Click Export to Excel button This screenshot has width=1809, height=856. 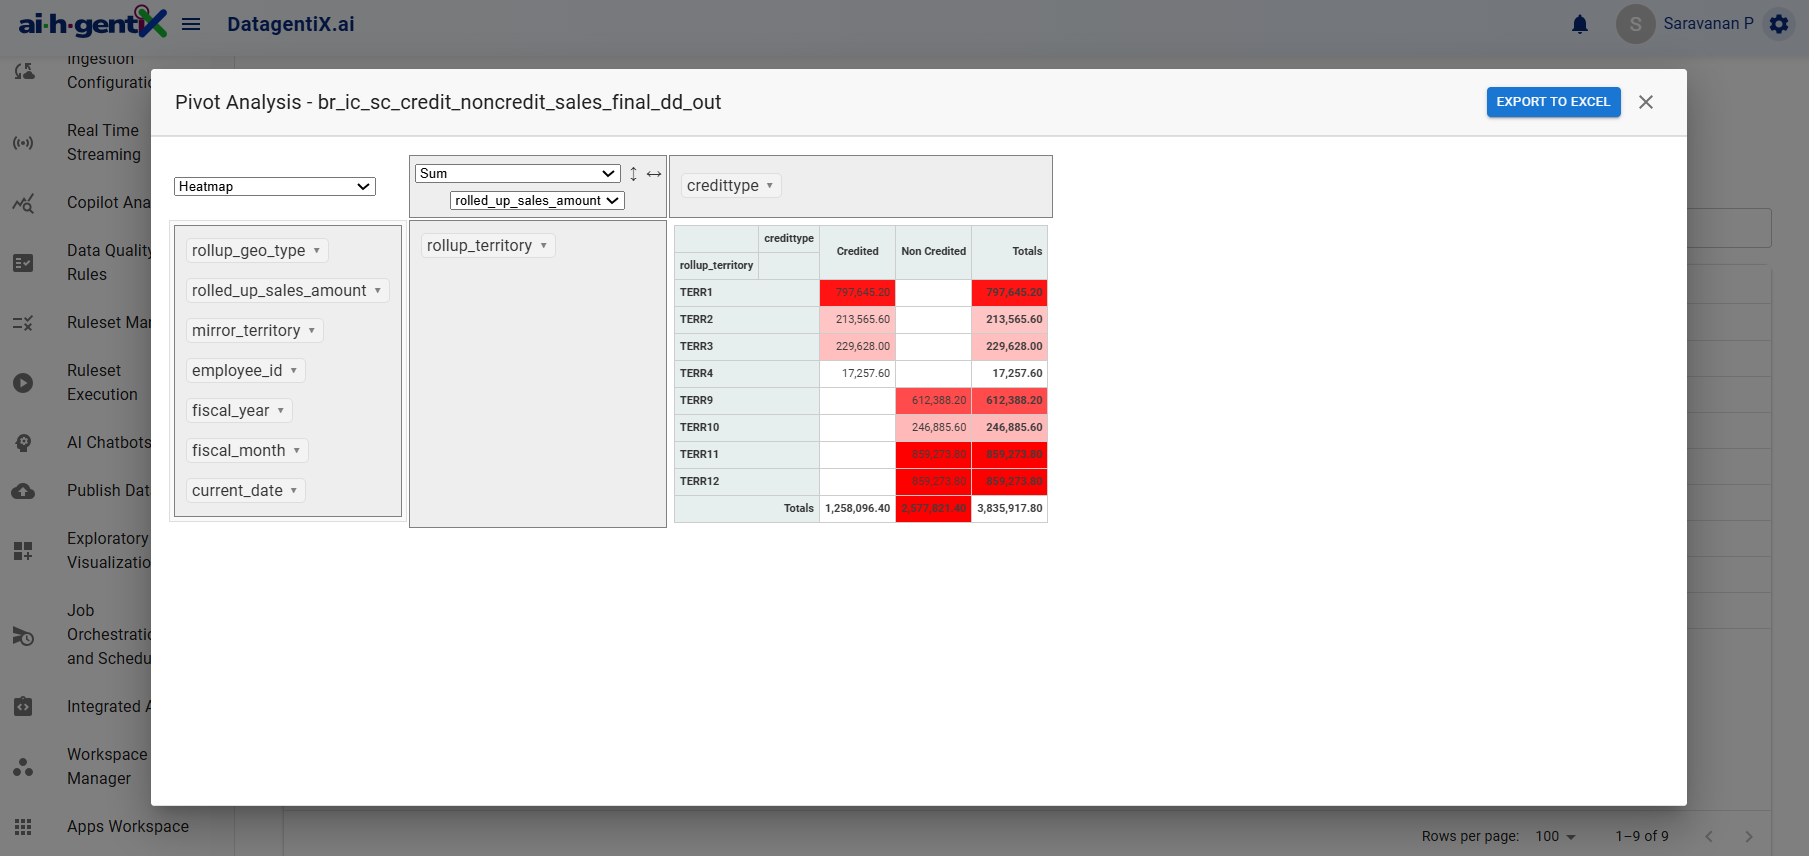click(x=1553, y=102)
